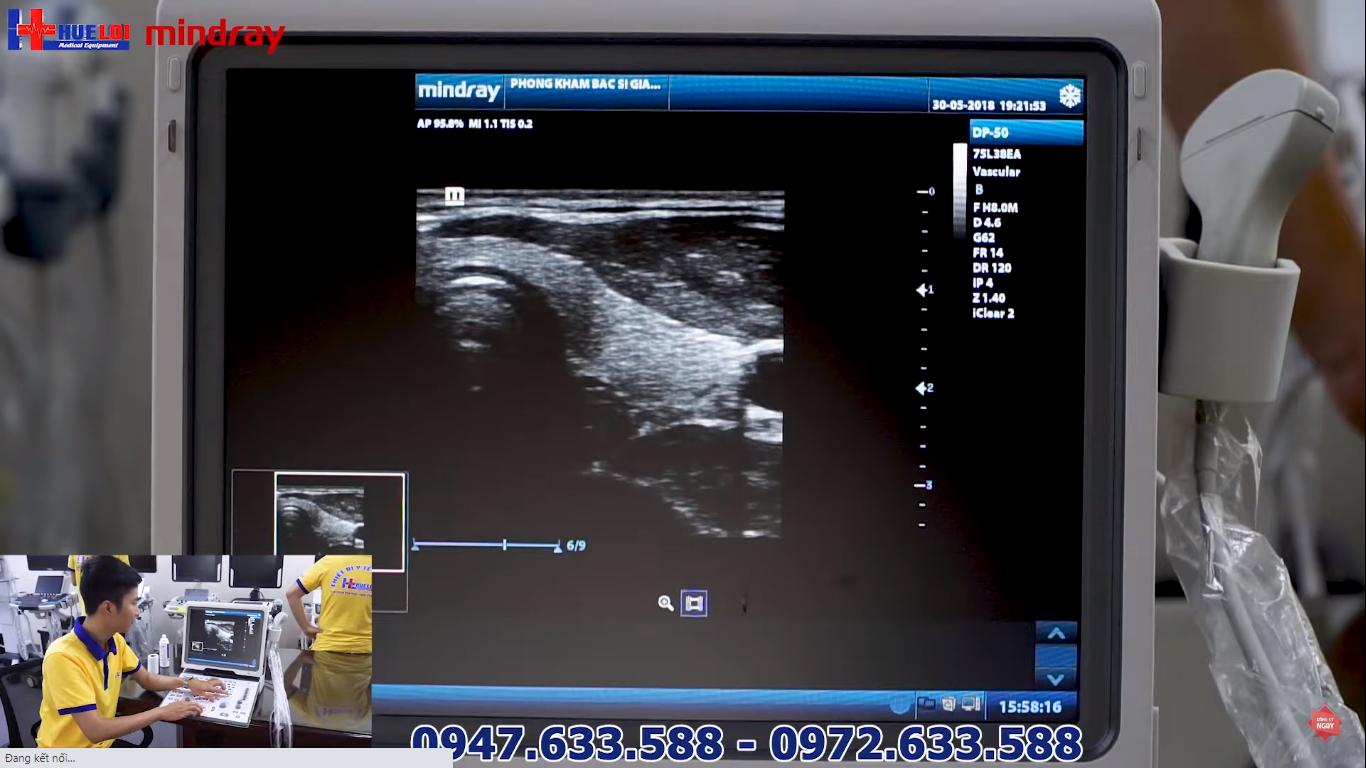
Task: Click the focus arrow at depth 1
Action: pyautogui.click(x=923, y=290)
